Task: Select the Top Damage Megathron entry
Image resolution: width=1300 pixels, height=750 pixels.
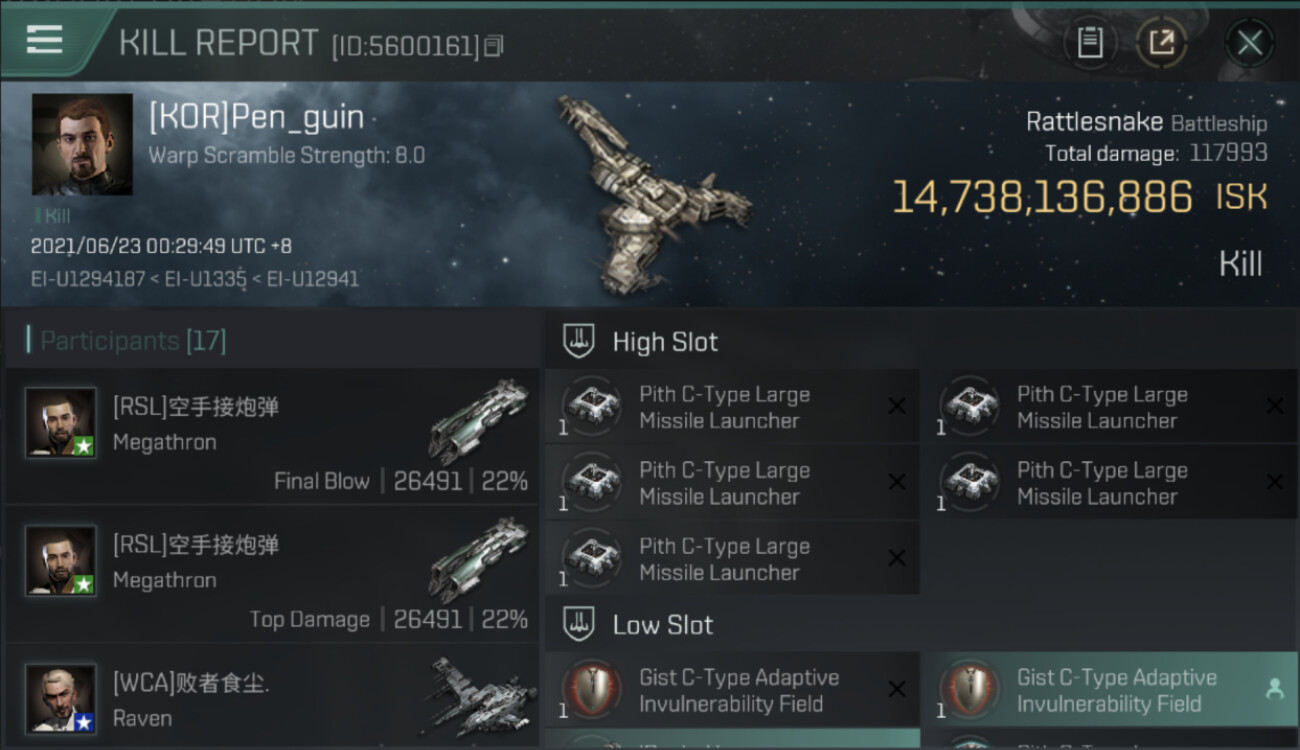Action: [272, 575]
